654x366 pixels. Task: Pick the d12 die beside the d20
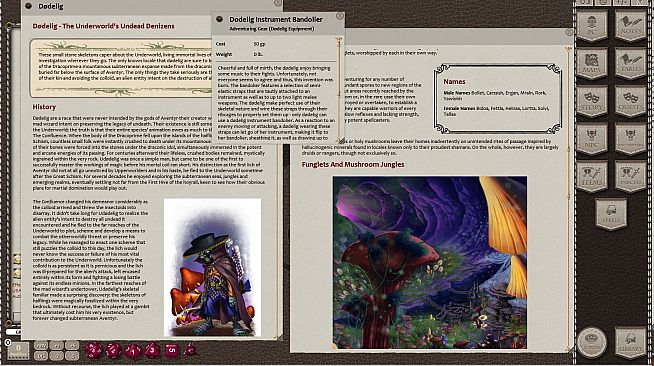click(x=113, y=350)
